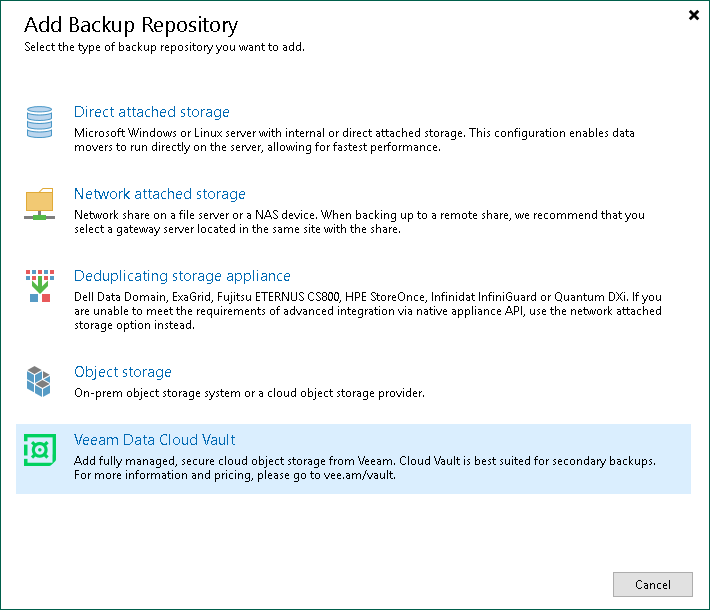This screenshot has width=710, height=610.
Task: Click the 'Add fully managed, secure cloud' description
Action: (x=365, y=468)
